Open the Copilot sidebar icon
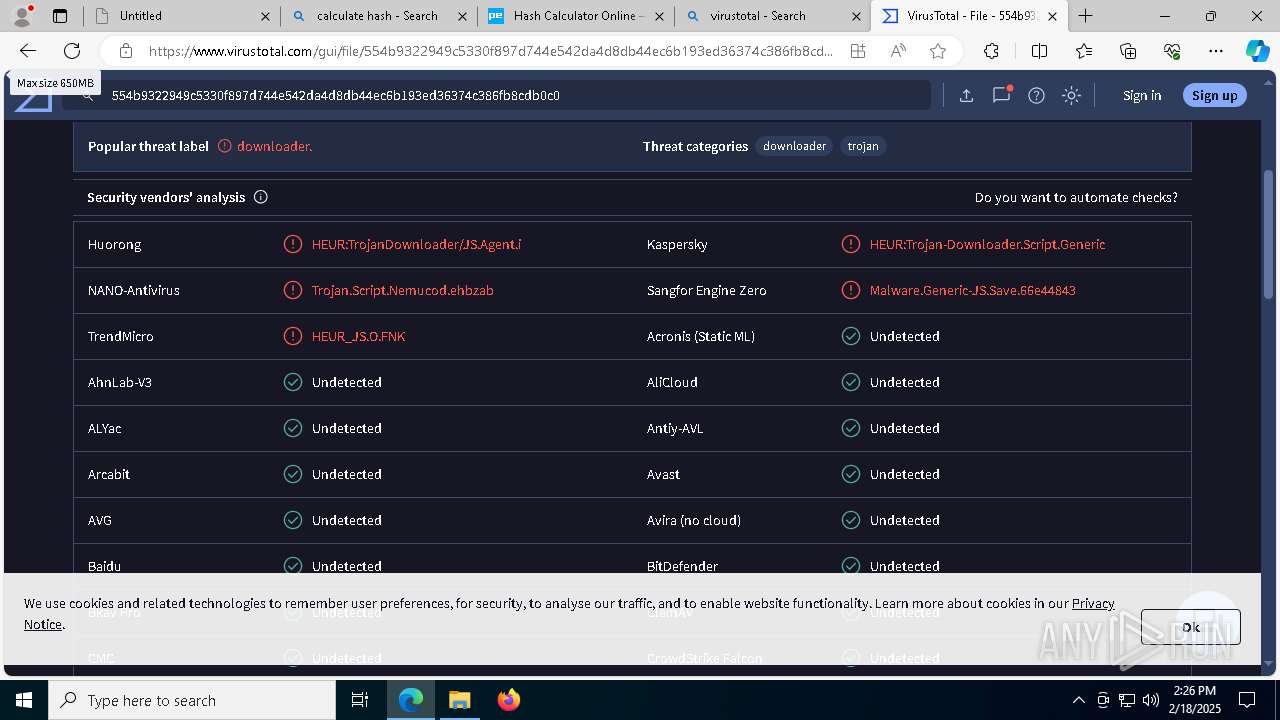1280x720 pixels. coord(1257,51)
